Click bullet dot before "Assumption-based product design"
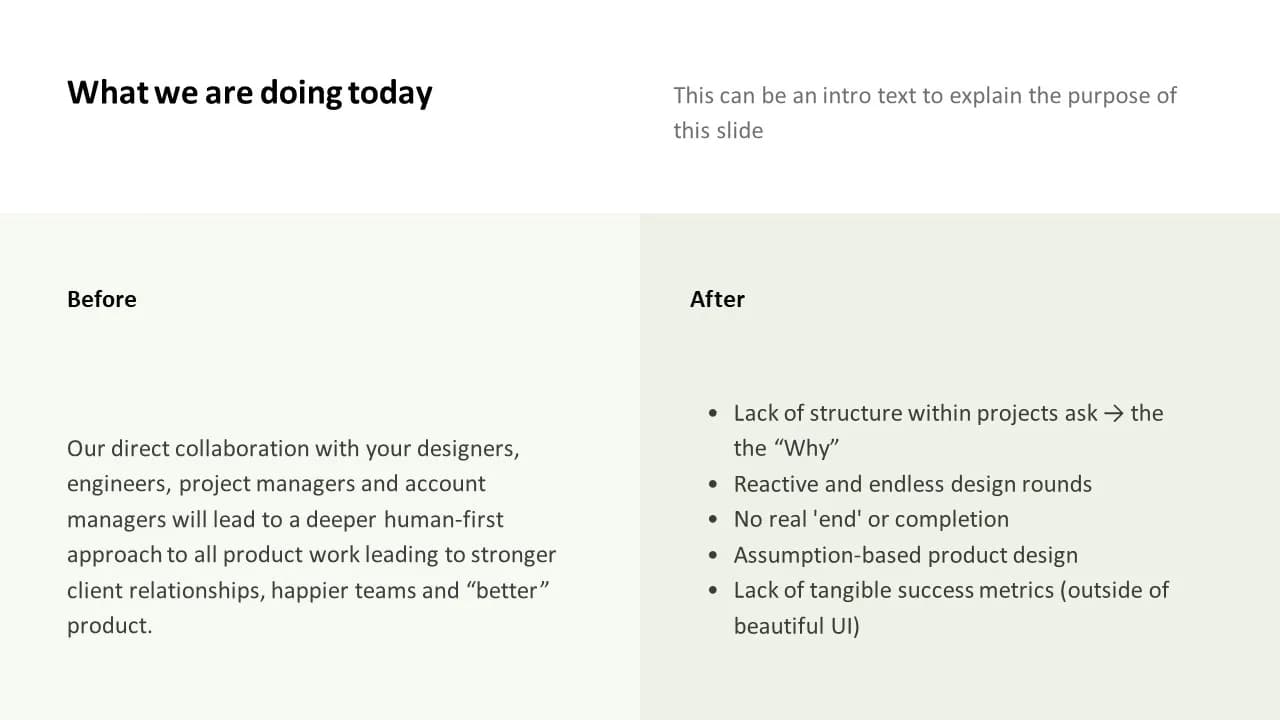Viewport: 1280px width, 720px height. tap(713, 555)
